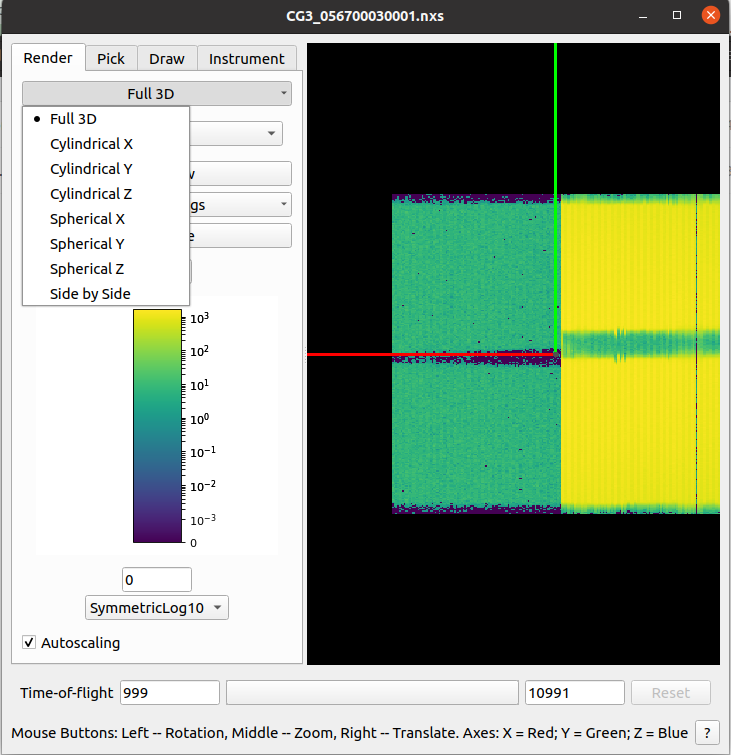Choose Cylindrical Y projection
The width and height of the screenshot is (731, 755).
(106, 169)
